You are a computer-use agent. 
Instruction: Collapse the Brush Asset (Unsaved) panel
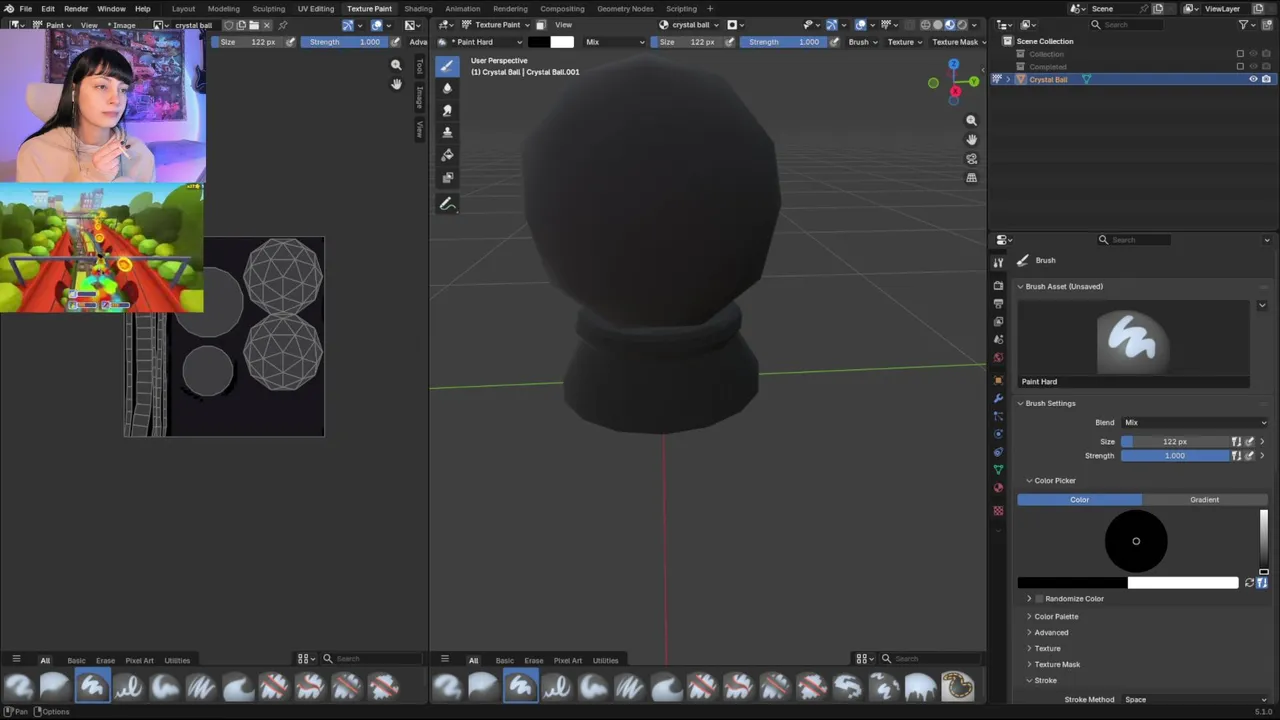tap(1064, 287)
